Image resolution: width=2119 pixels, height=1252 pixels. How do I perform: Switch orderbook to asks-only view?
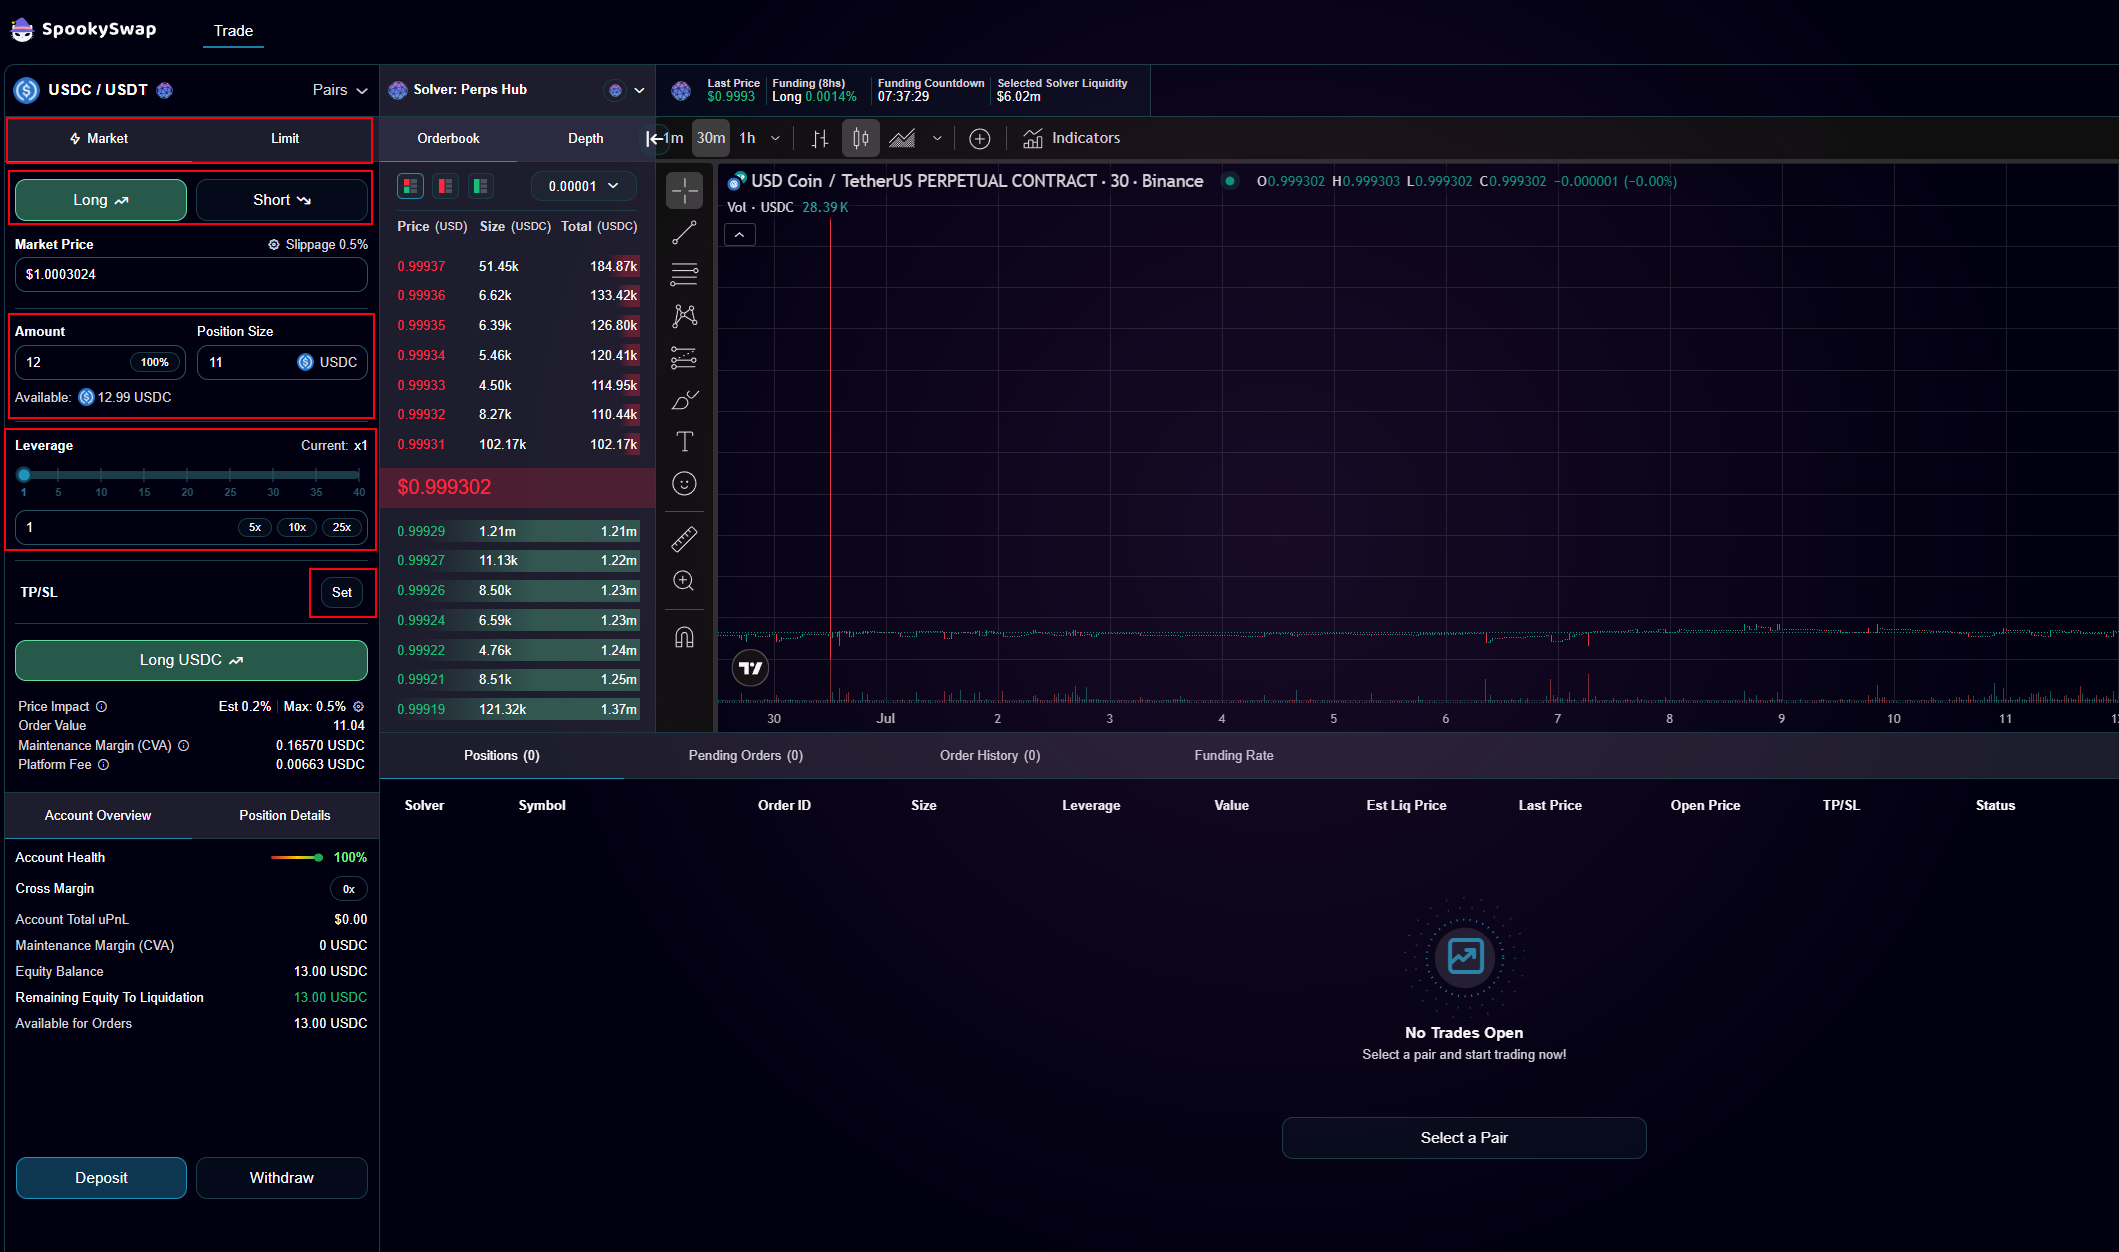[444, 186]
